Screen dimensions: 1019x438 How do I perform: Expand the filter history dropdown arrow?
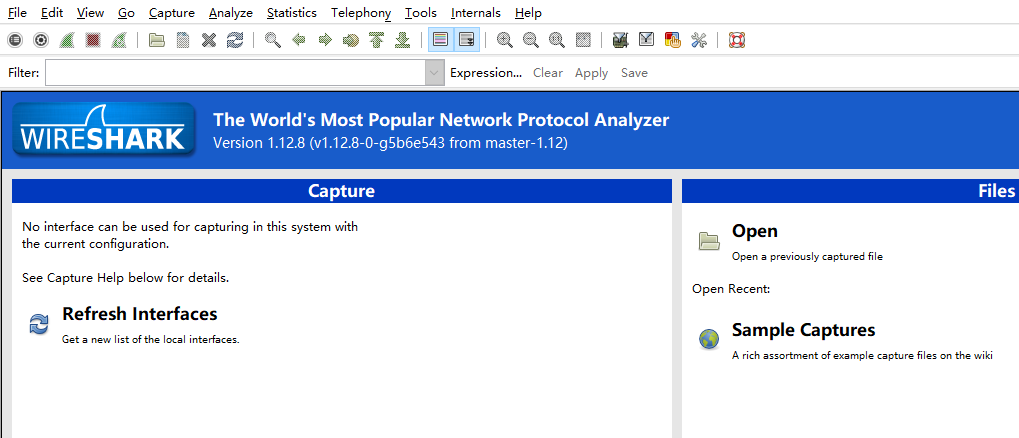coord(435,73)
